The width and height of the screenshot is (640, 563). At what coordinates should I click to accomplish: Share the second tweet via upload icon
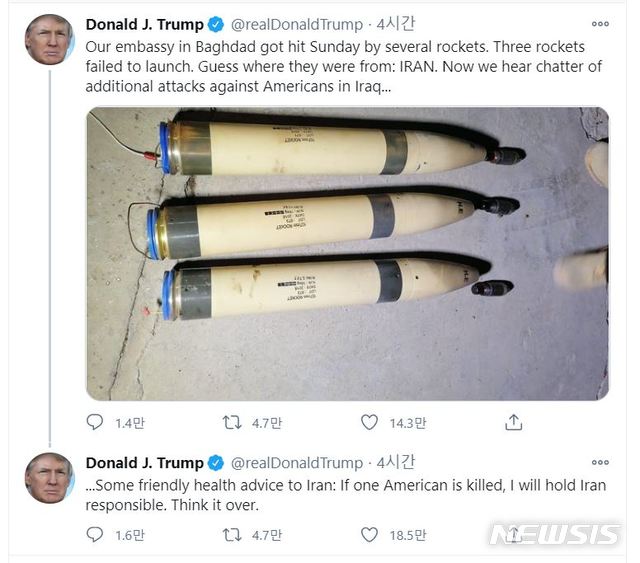513,535
